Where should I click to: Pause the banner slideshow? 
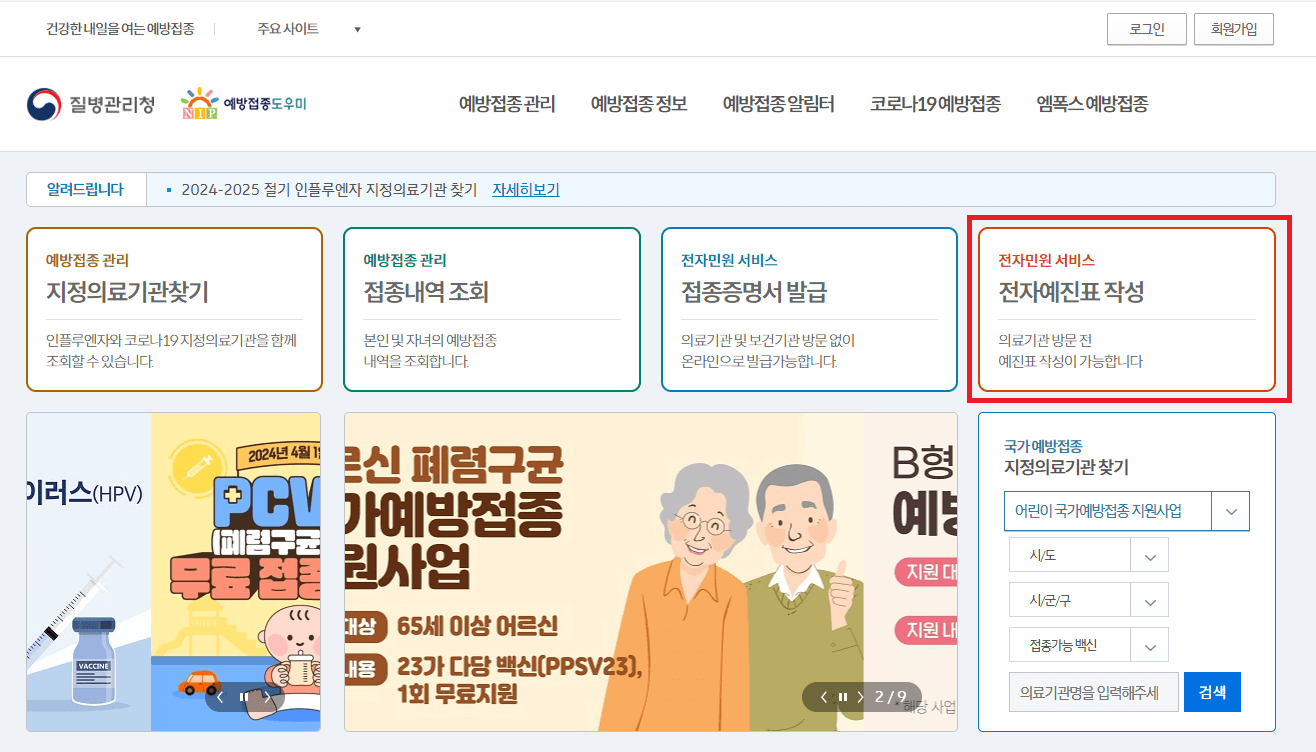click(842, 696)
